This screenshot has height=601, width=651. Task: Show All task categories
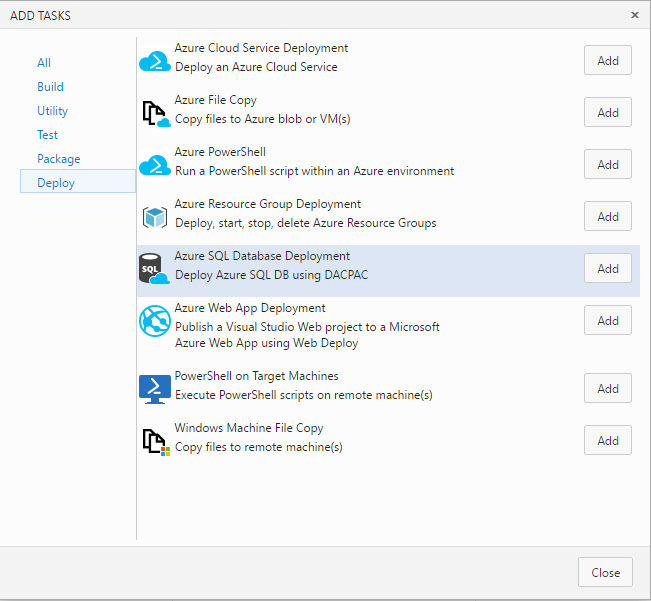(44, 63)
